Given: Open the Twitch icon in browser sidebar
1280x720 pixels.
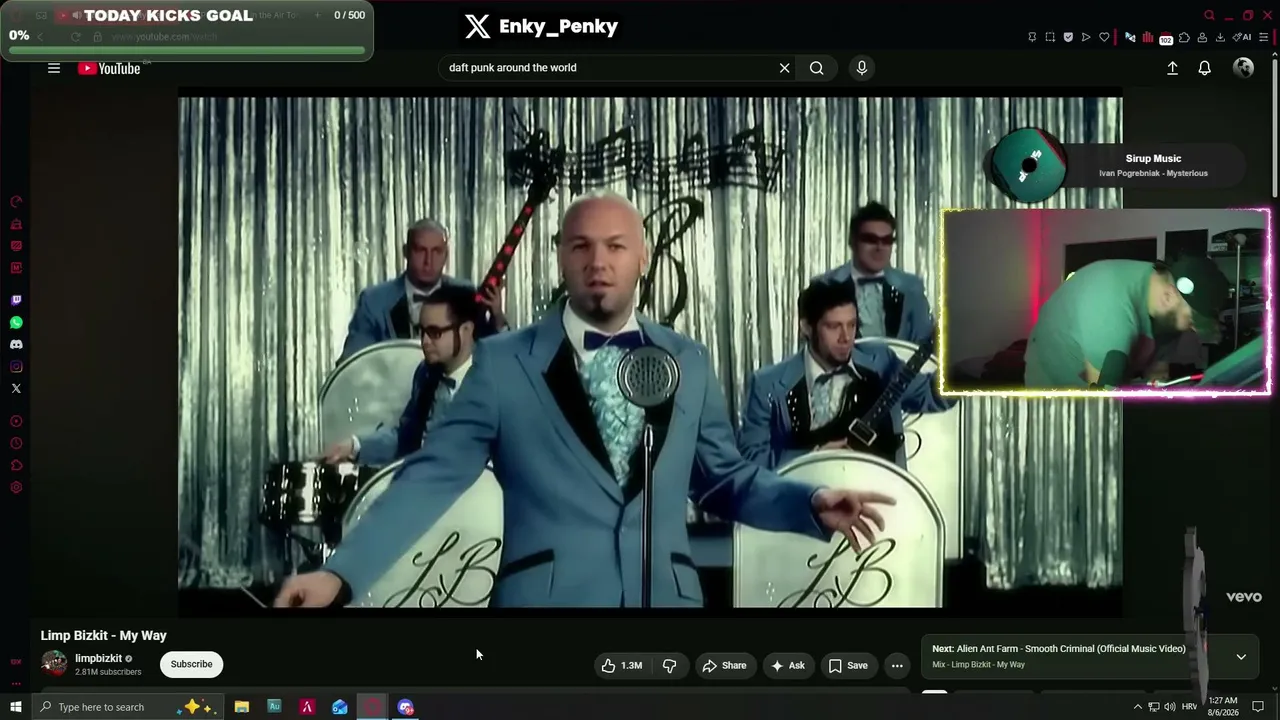Looking at the screenshot, I should [16, 300].
